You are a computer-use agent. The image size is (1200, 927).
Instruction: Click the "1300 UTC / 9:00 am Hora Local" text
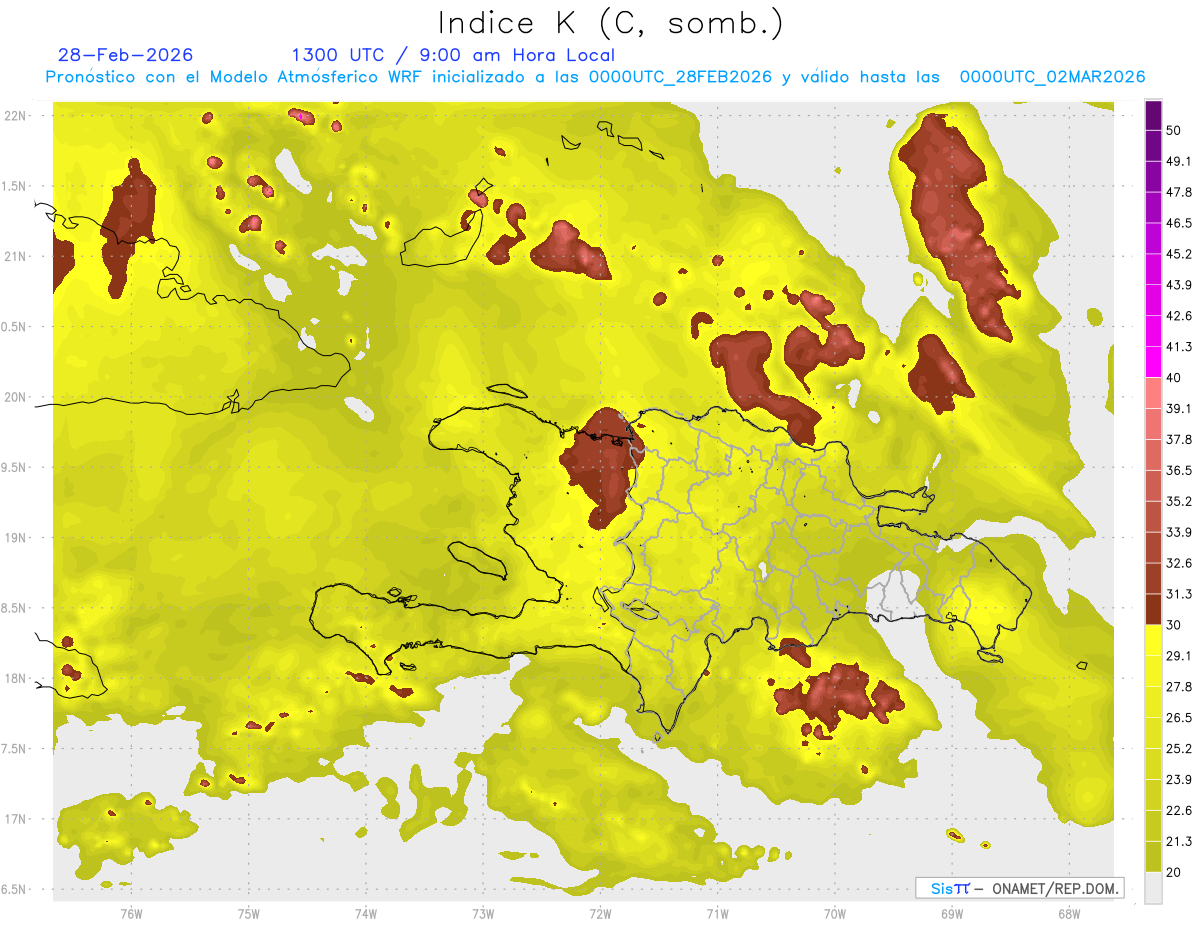pos(453,55)
